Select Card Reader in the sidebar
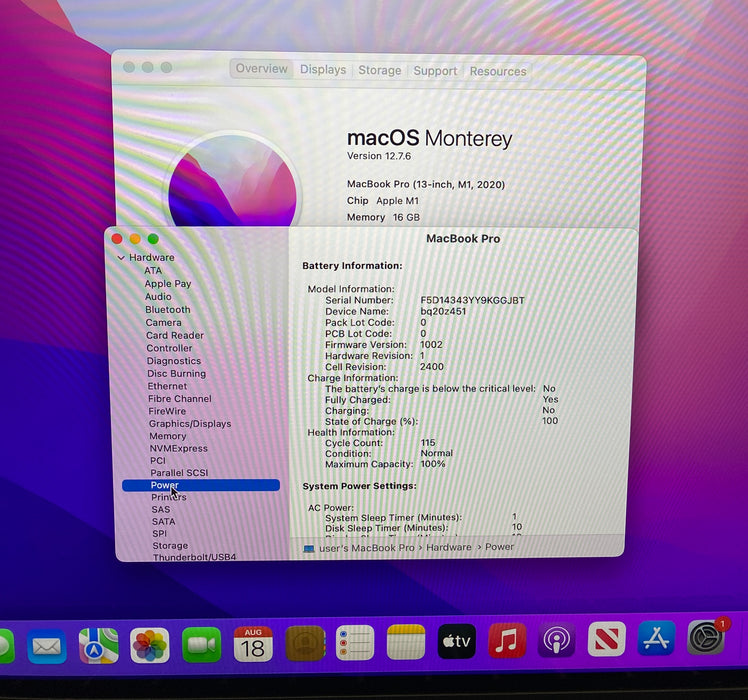The width and height of the screenshot is (748, 700). 175,335
